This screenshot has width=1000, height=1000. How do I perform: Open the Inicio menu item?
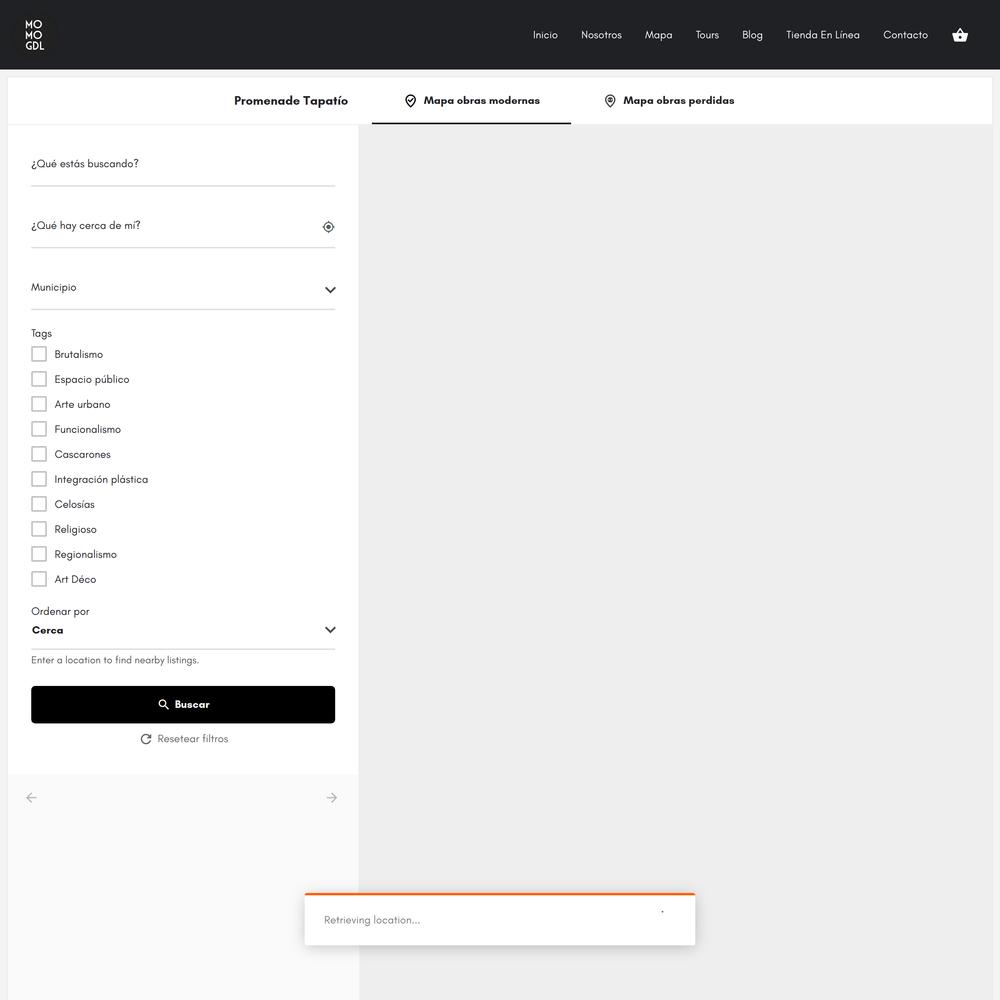click(x=545, y=35)
